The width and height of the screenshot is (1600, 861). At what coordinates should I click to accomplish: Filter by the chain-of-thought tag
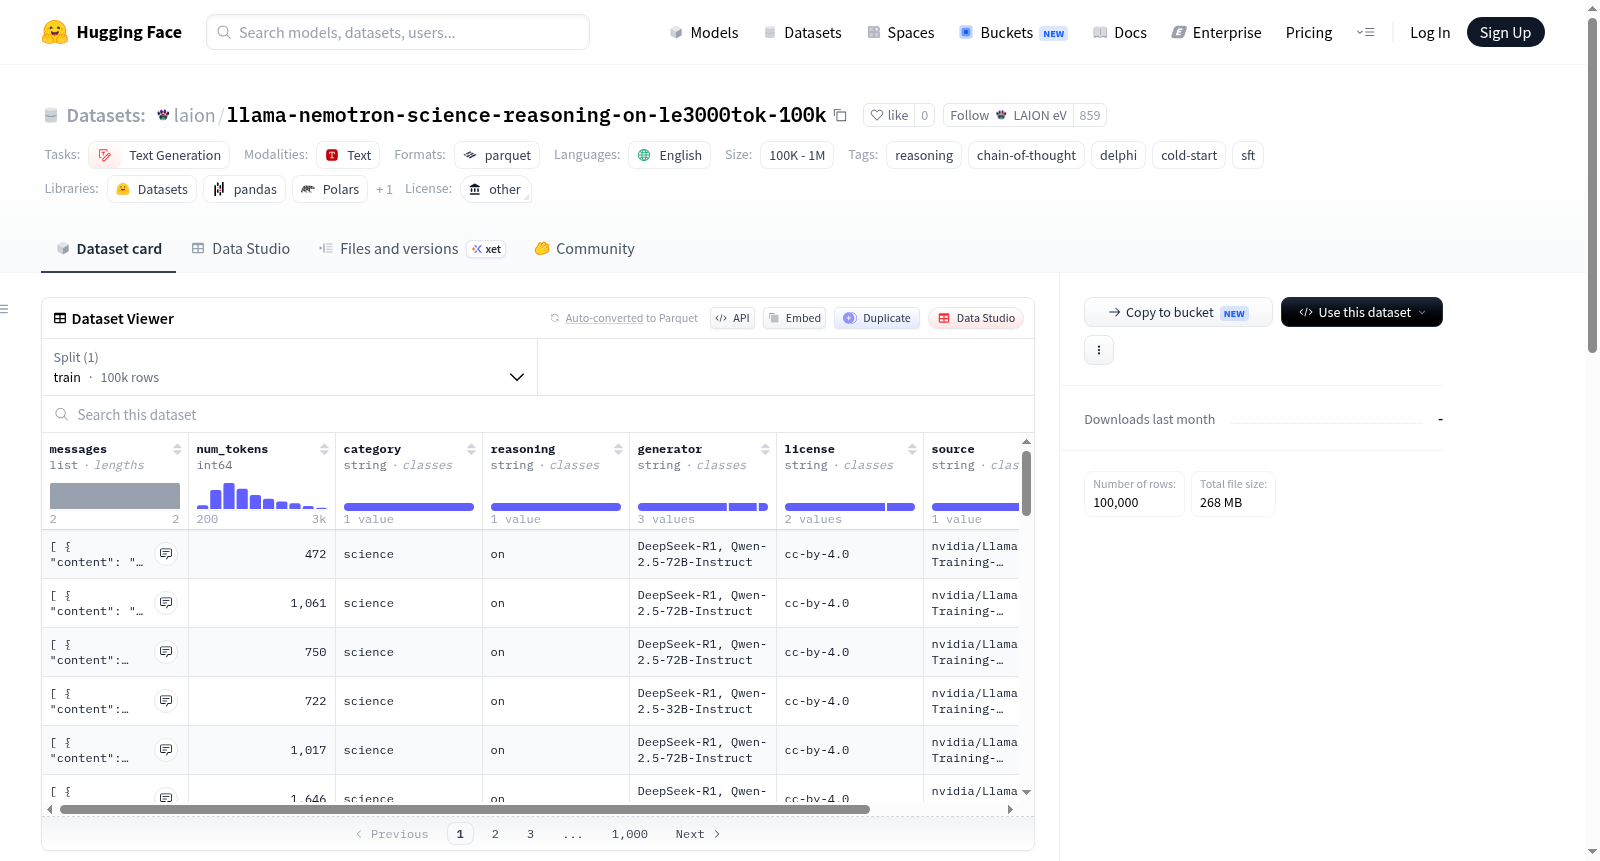click(x=1026, y=155)
